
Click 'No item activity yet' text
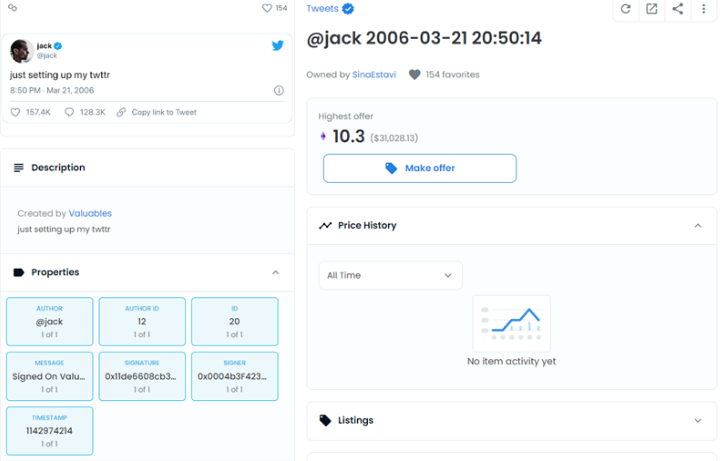(511, 361)
